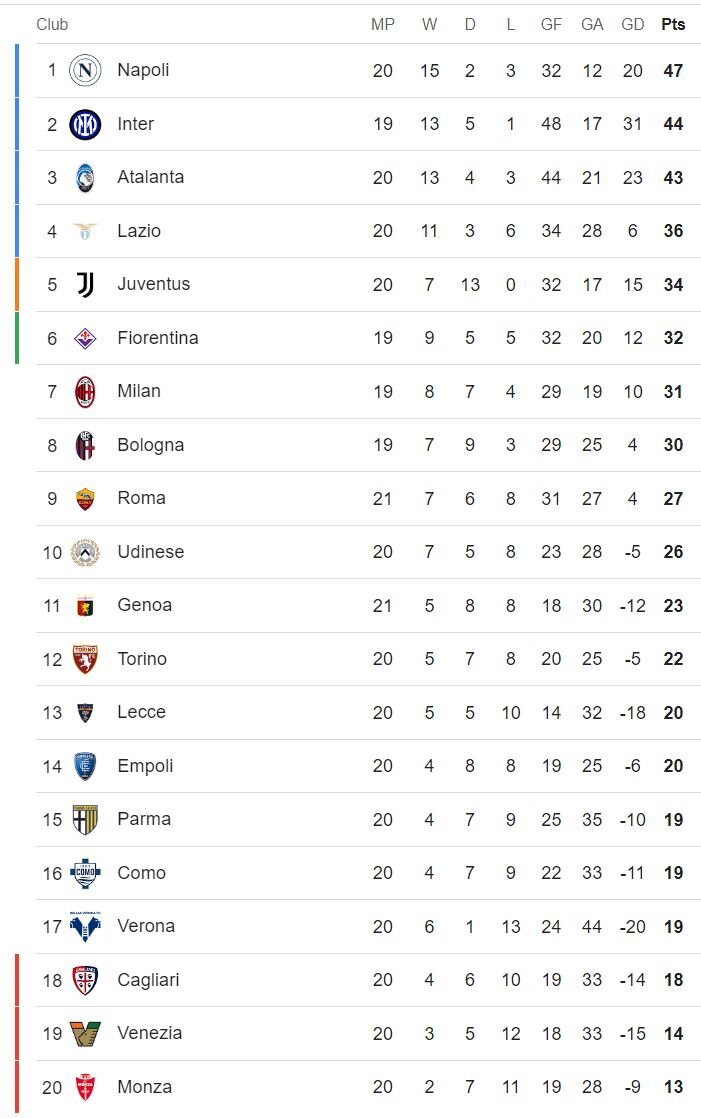This screenshot has height=1118, width=701.
Task: Click the Napoli club crest icon
Action: (85, 70)
